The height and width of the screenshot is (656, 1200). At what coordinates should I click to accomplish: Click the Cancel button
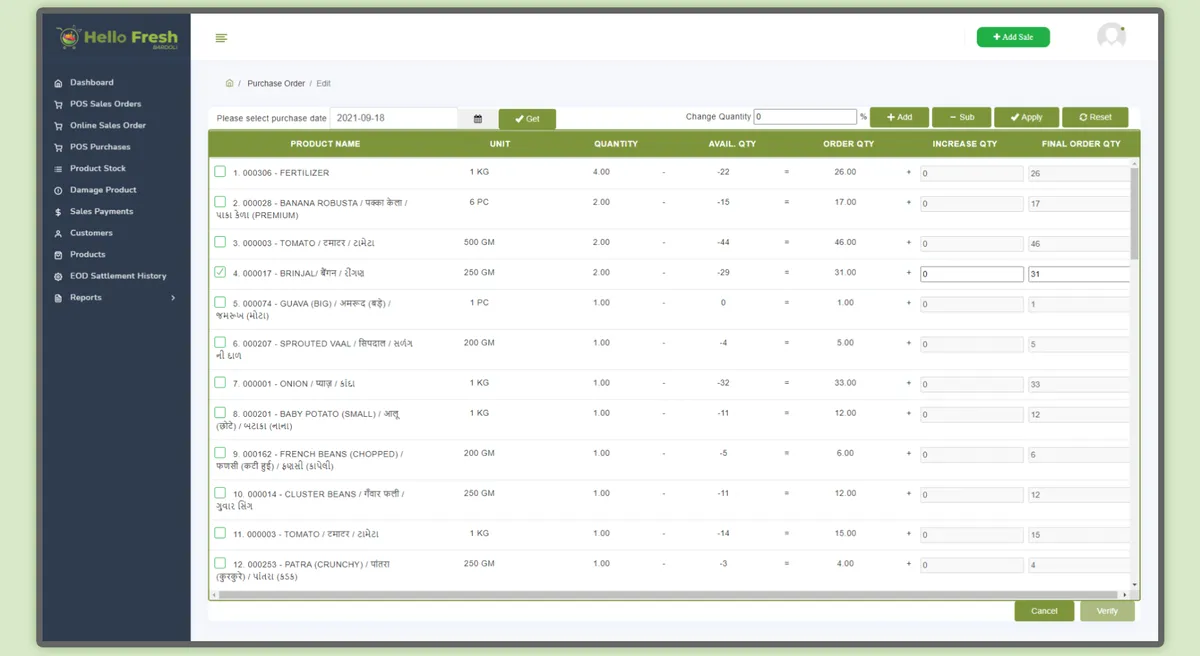click(1044, 611)
